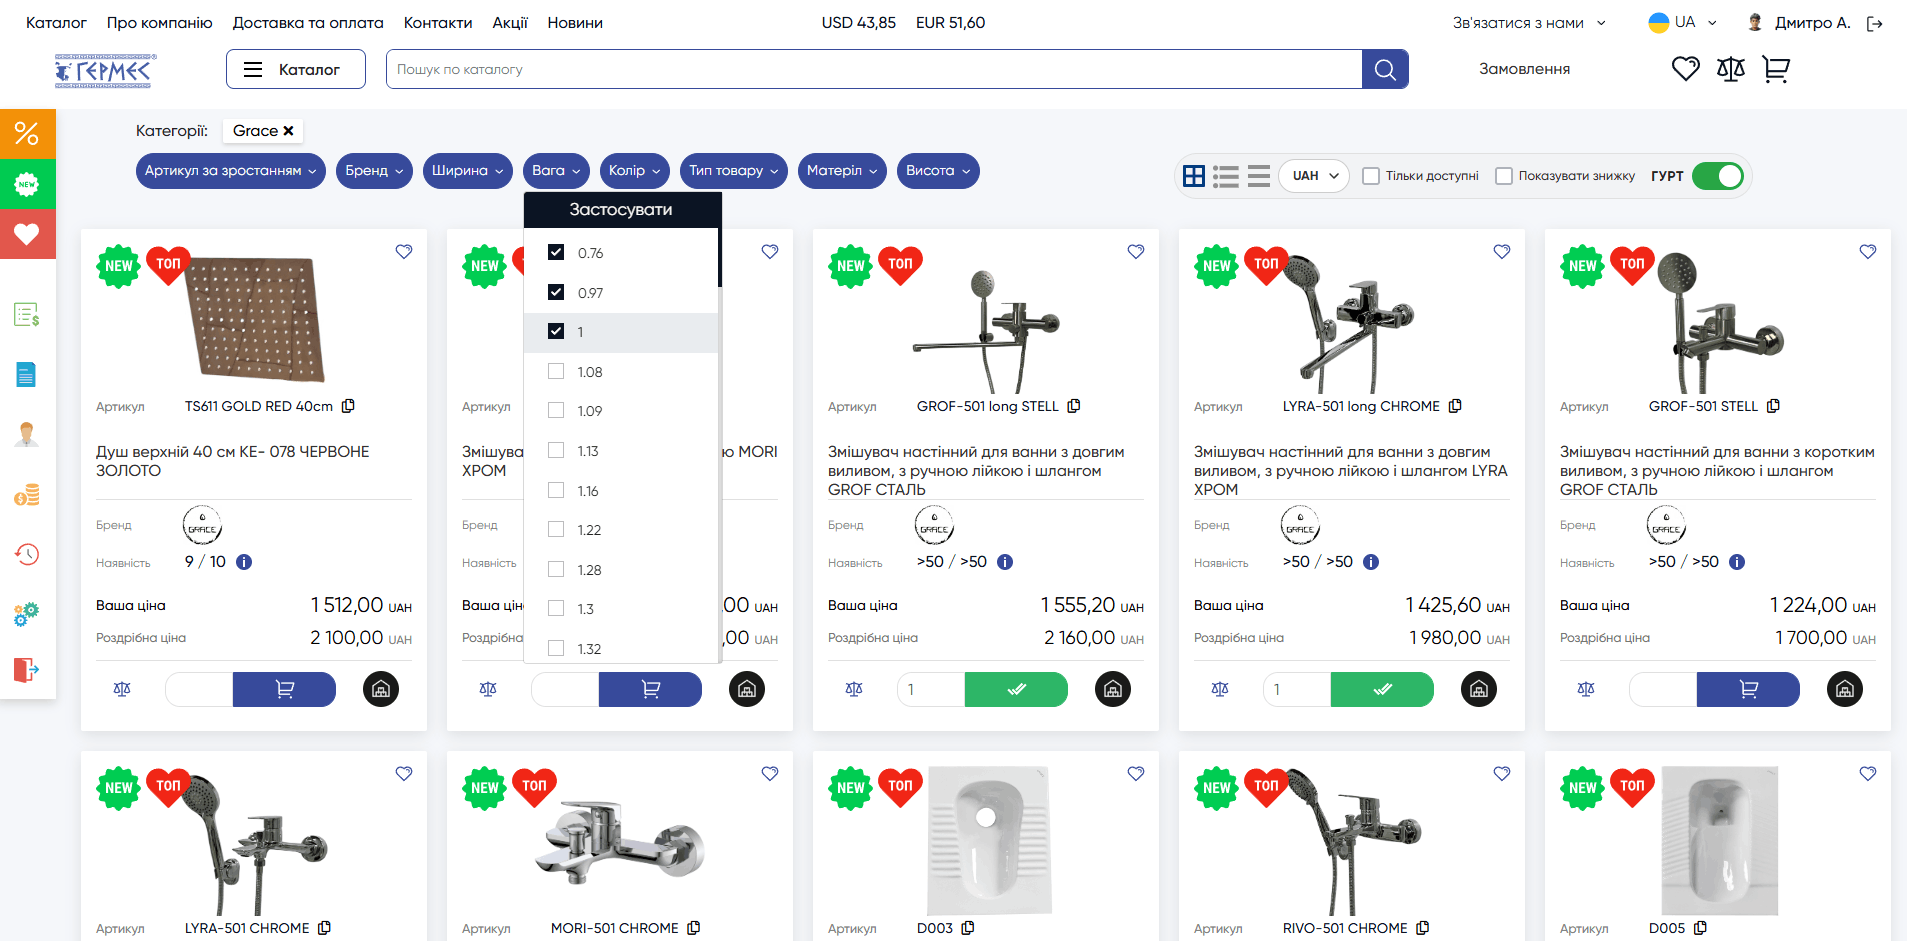This screenshot has width=1907, height=941.
Task: Open Дмитро А. profile link
Action: click(x=1812, y=22)
